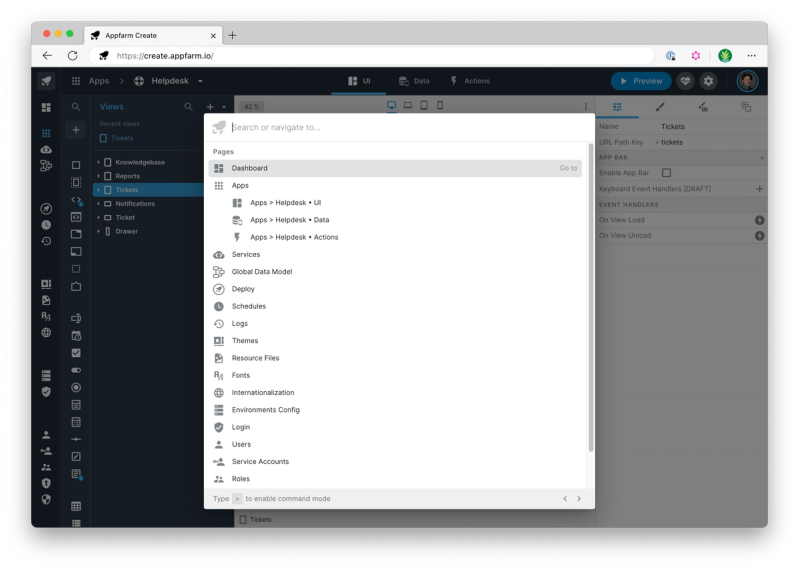Open the Deploy rocket icon in left sidebar
The image size is (800, 570).
pos(46,208)
